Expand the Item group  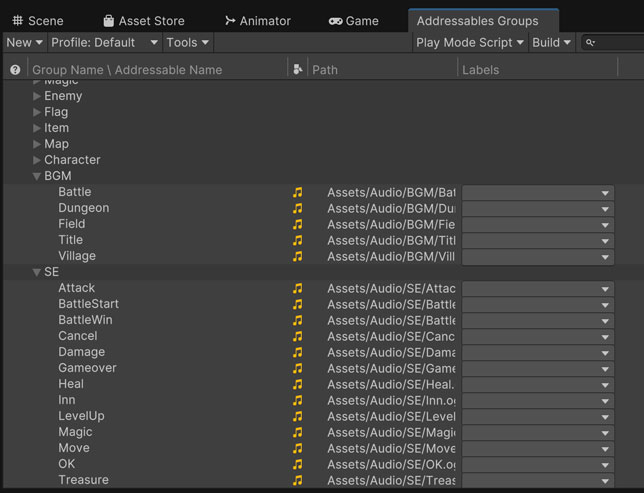click(37, 128)
